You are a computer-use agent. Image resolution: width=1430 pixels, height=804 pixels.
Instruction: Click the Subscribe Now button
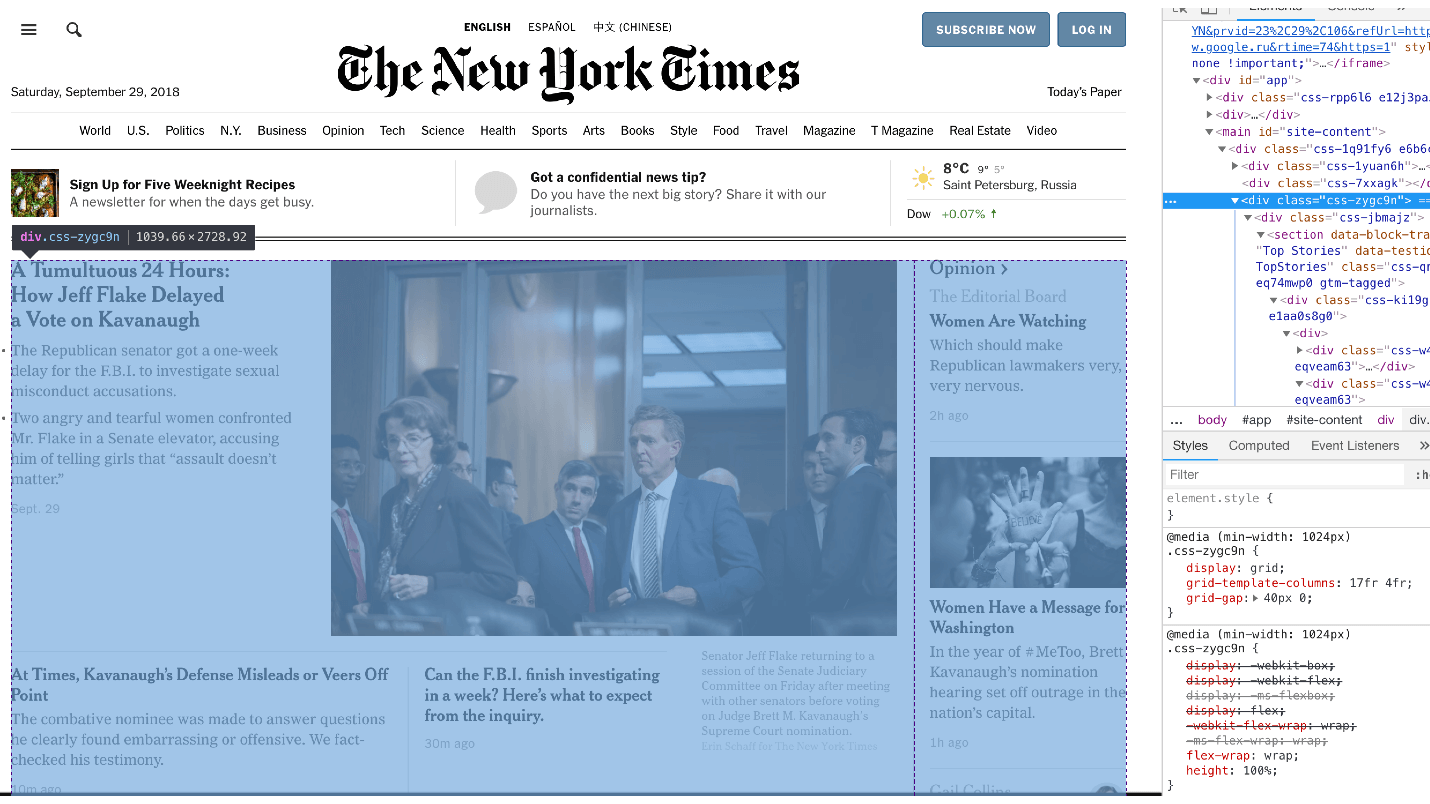tap(986, 30)
